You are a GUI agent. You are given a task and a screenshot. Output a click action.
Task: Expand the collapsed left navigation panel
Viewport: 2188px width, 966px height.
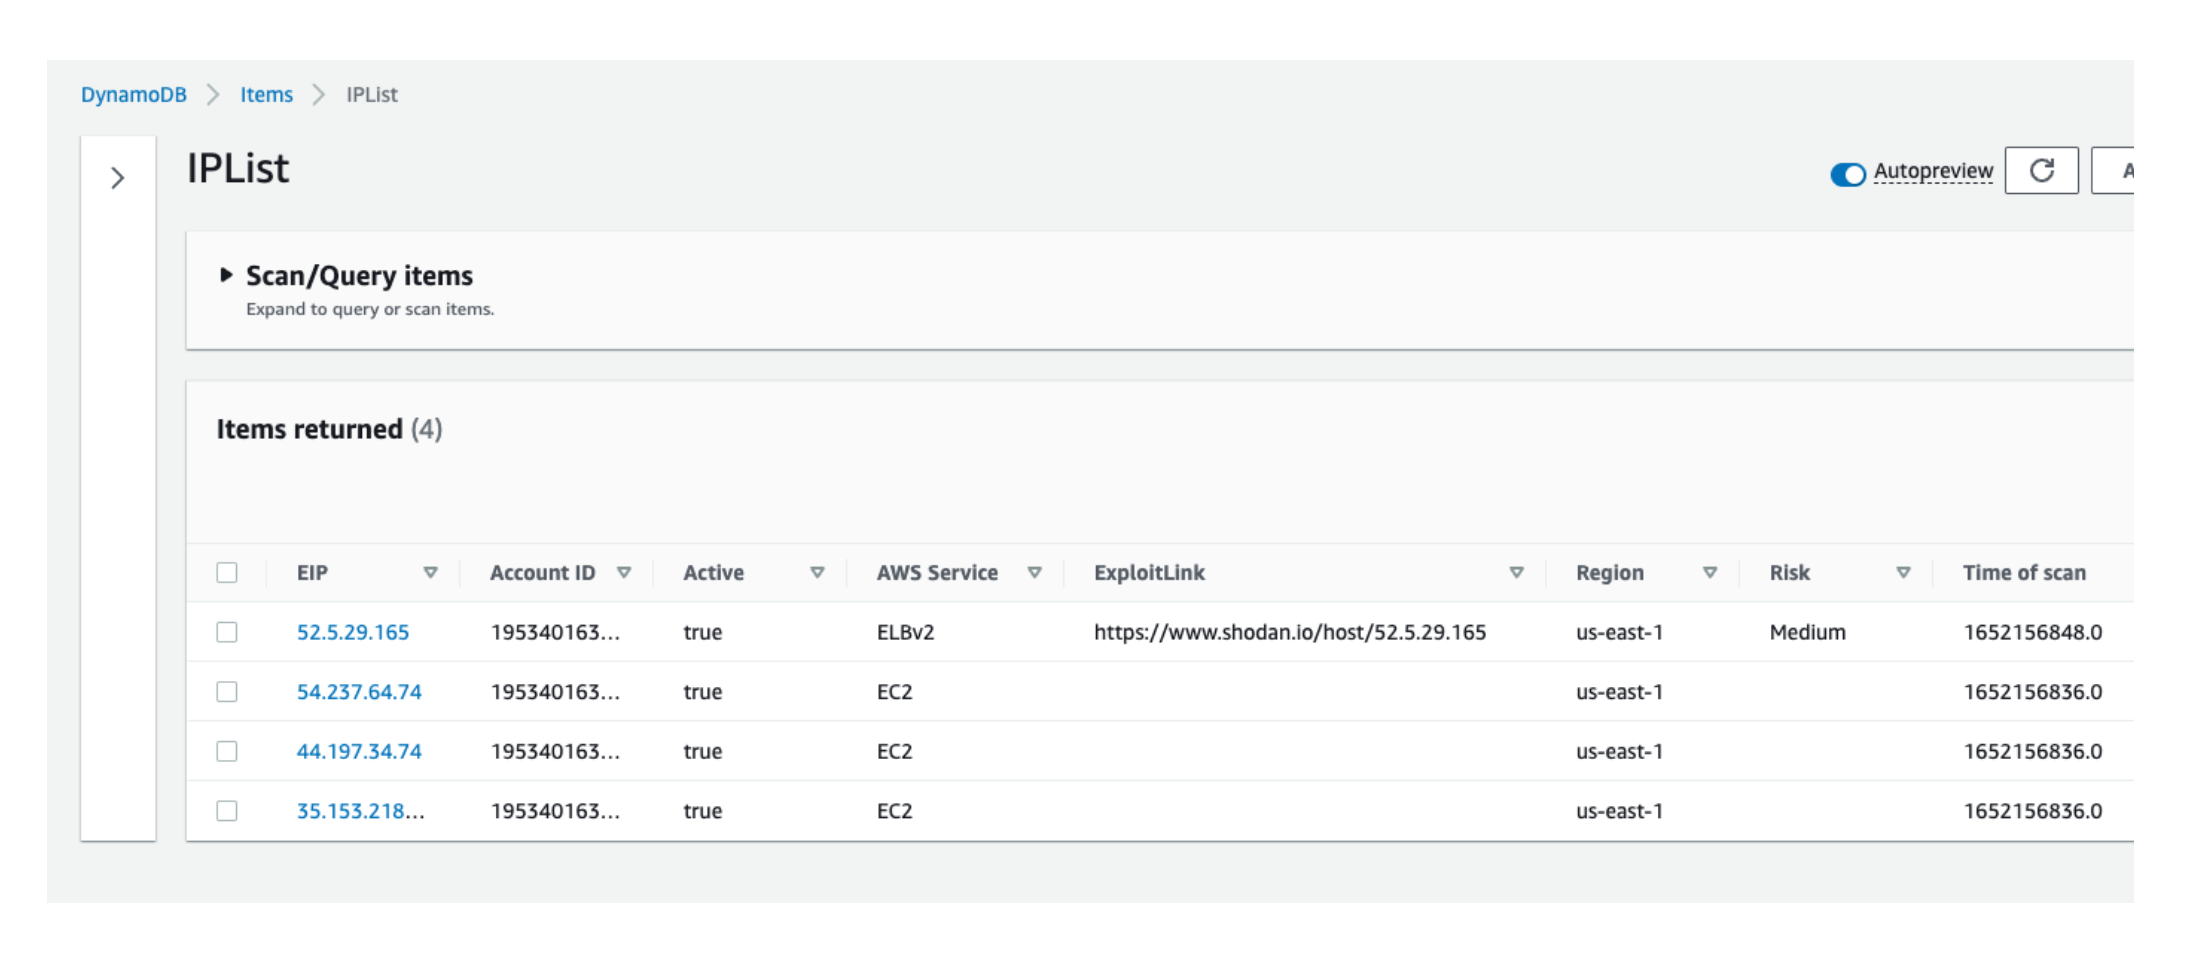117,177
